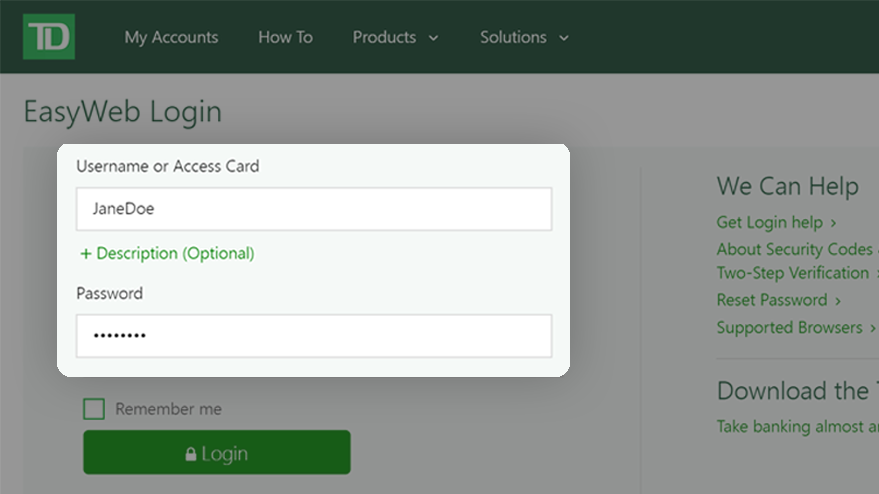Expand the Solutions dropdown chevron
Viewport: 879px width, 494px height.
pos(564,38)
